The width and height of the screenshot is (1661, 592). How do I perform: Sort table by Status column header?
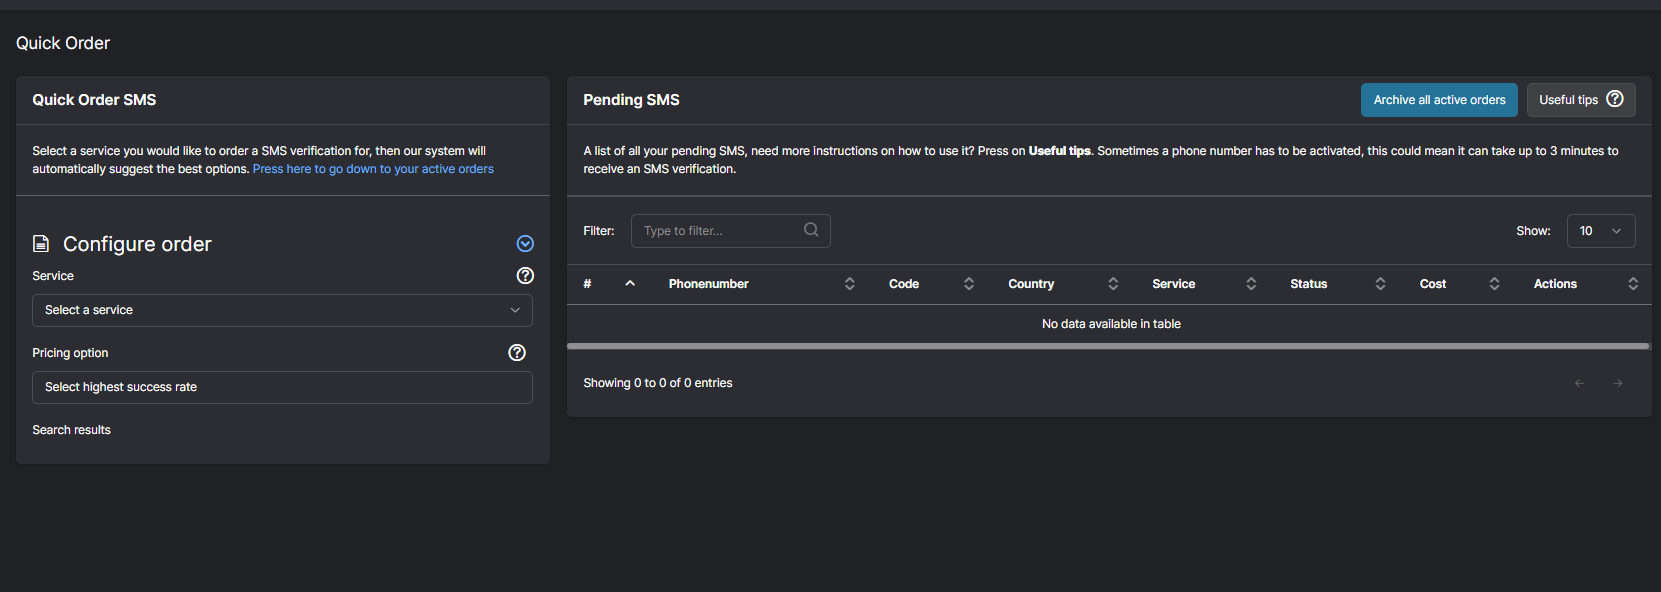(1309, 284)
